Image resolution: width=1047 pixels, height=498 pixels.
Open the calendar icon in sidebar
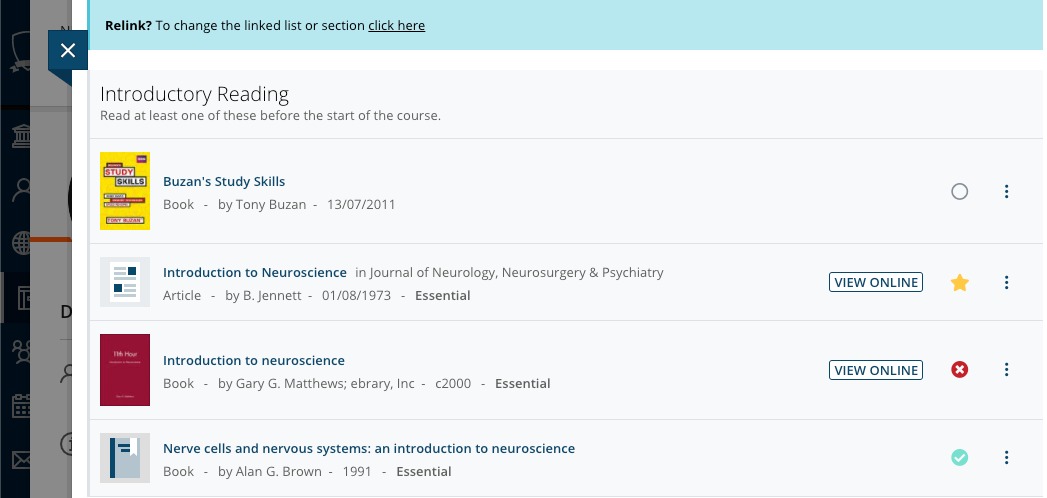(x=20, y=406)
